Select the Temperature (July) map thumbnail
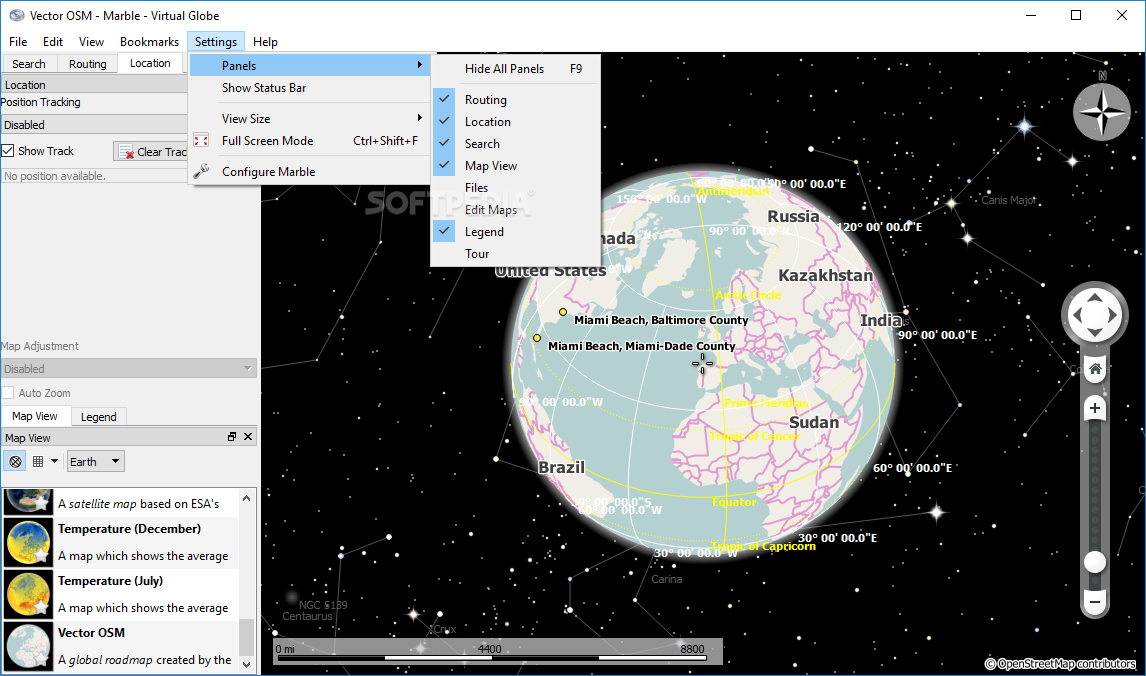Viewport: 1146px width, 676px height. click(29, 594)
